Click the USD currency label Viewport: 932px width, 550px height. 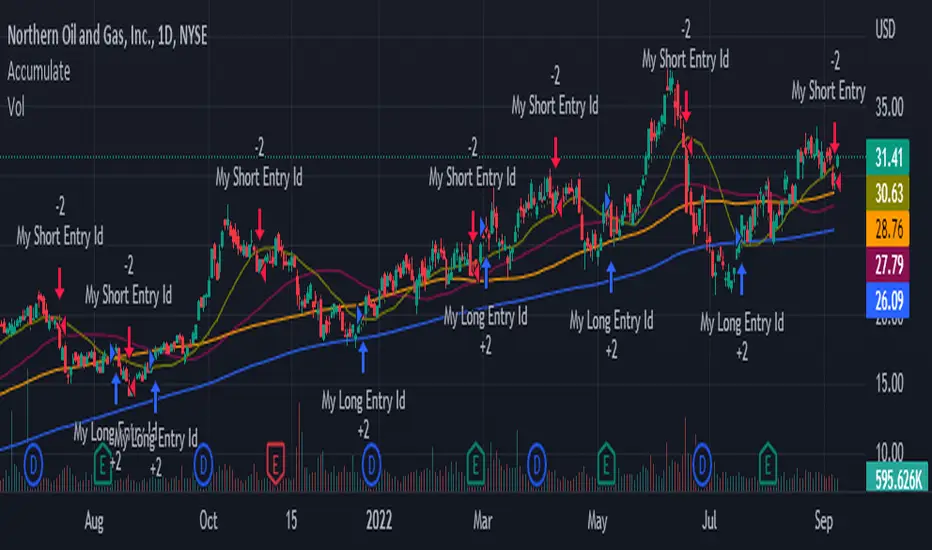884,29
